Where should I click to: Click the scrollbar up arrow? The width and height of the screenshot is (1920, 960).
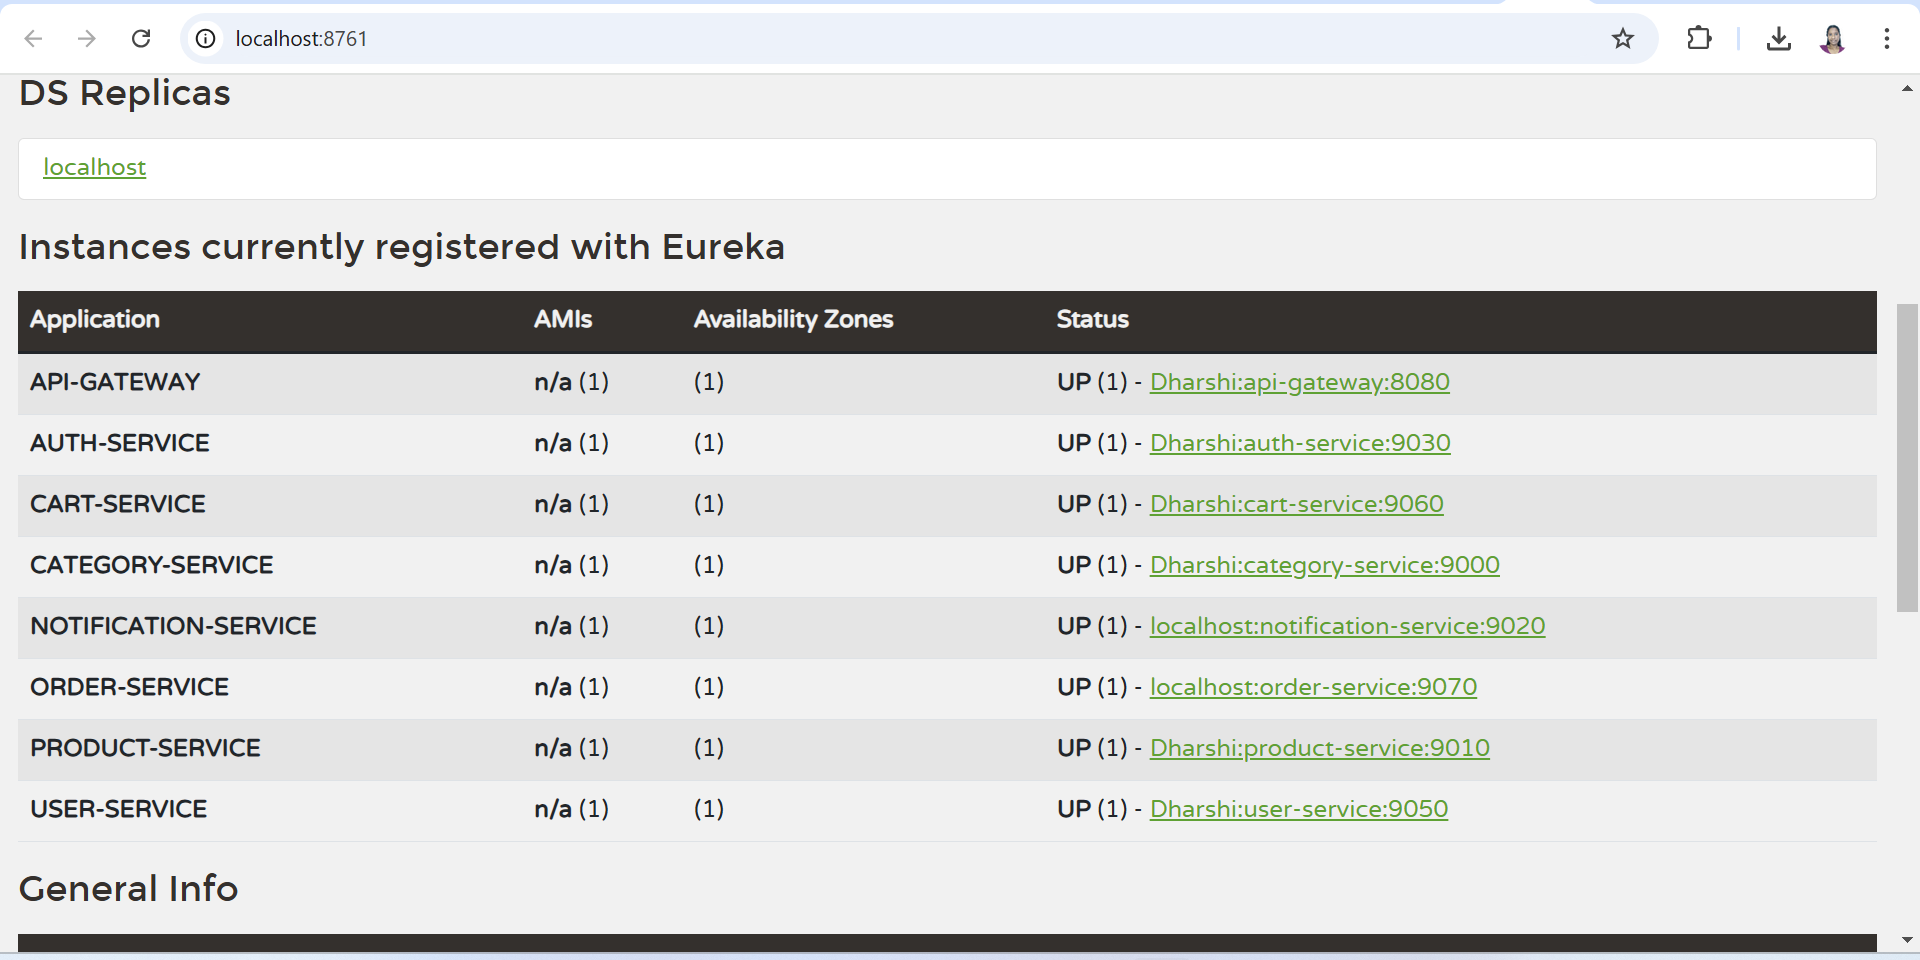coord(1907,89)
